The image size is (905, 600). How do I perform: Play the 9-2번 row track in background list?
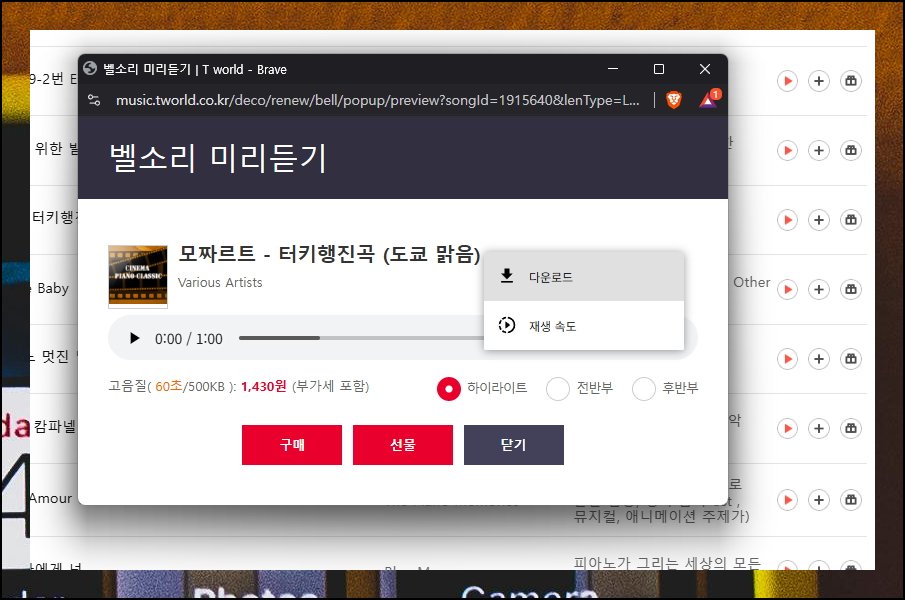pos(787,81)
